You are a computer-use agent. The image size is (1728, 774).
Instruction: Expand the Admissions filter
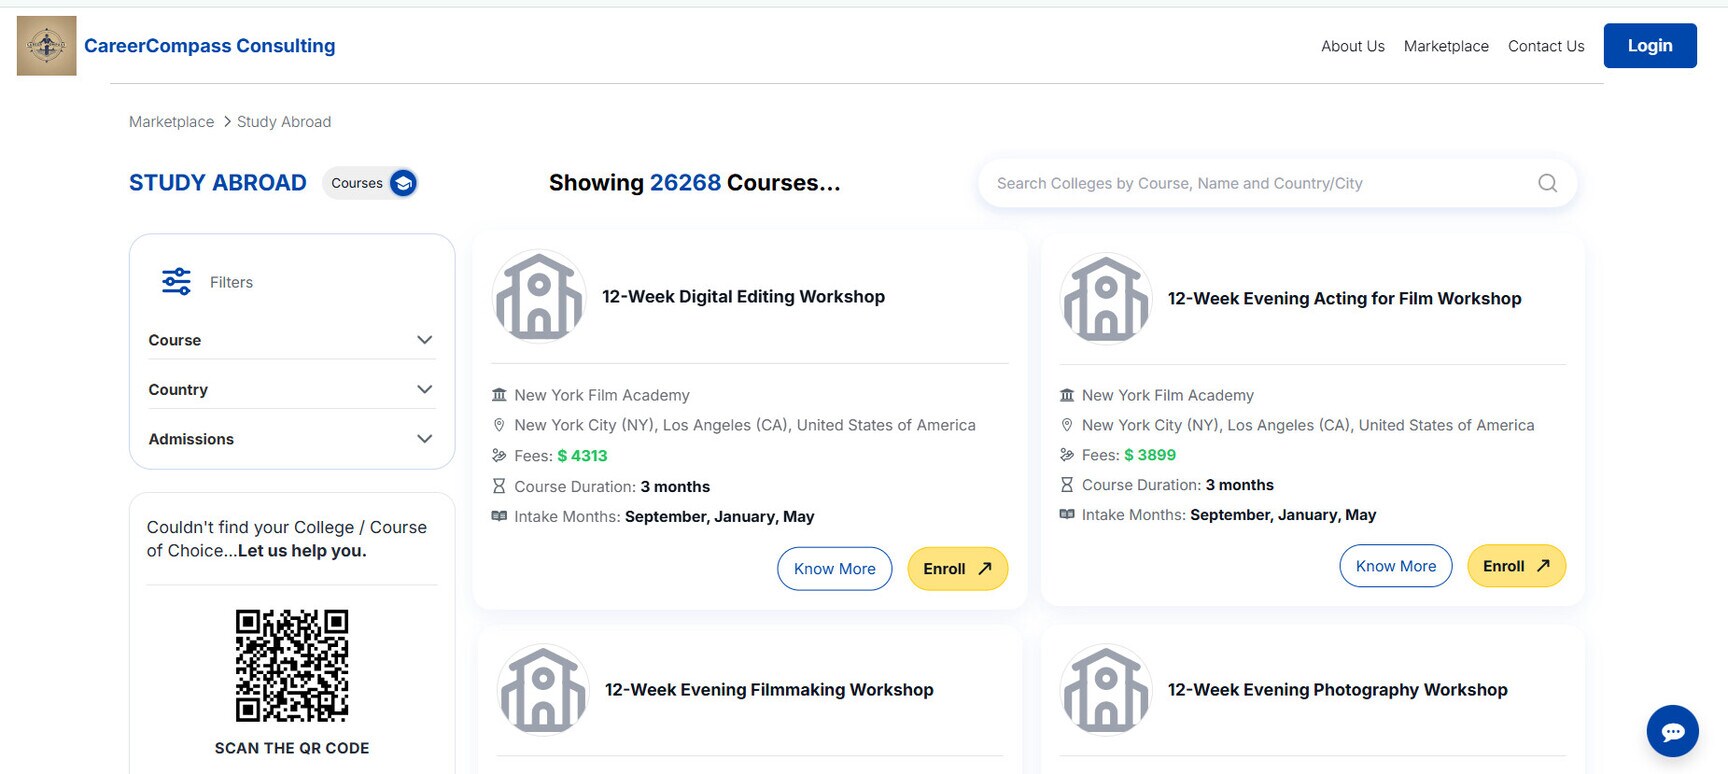(291, 439)
